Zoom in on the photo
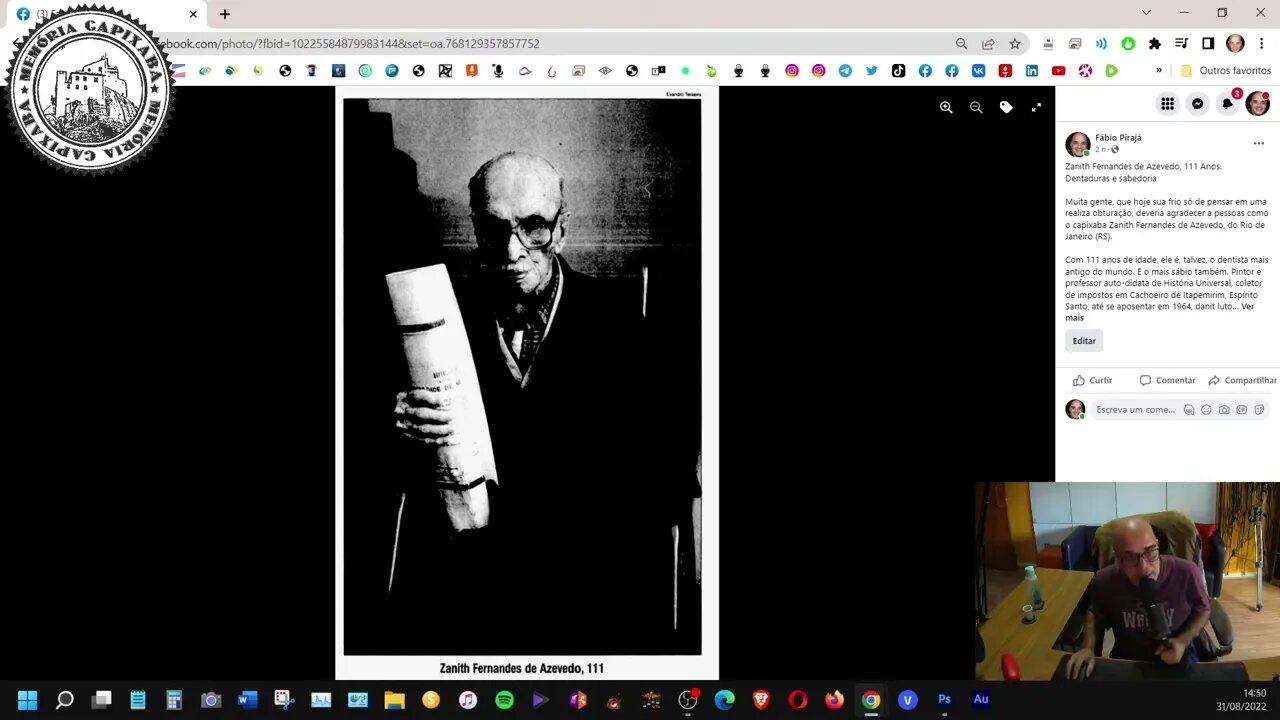The image size is (1280, 720). click(x=946, y=107)
